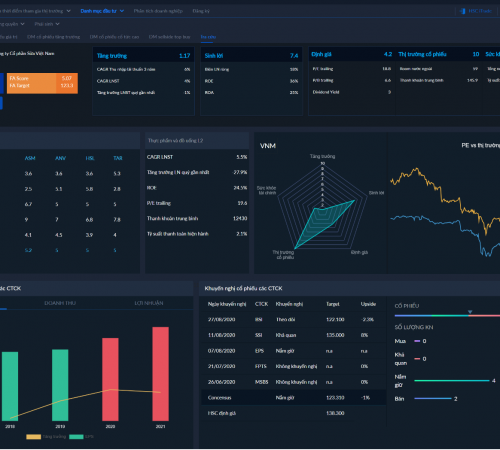The height and width of the screenshot is (450, 500).
Task: Open Phân tích doanh nghiệp menu
Action: [158, 11]
